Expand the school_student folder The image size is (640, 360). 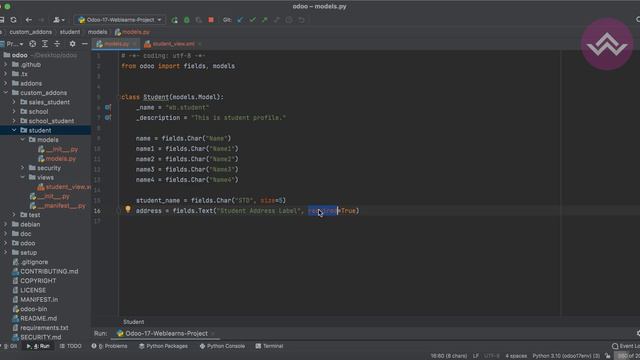pos(14,121)
